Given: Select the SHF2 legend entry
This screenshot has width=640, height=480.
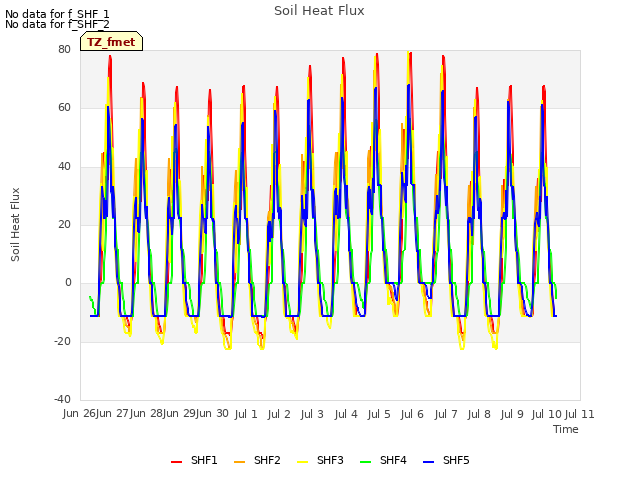Looking at the screenshot, I should pyautogui.click(x=257, y=460).
